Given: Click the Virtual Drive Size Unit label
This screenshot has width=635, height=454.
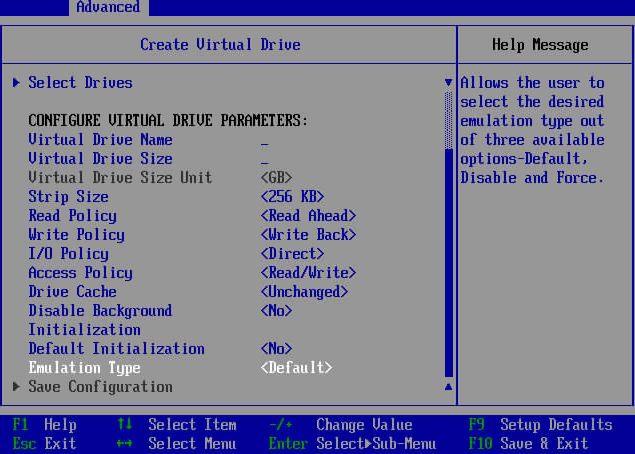Looking at the screenshot, I should click(120, 178).
